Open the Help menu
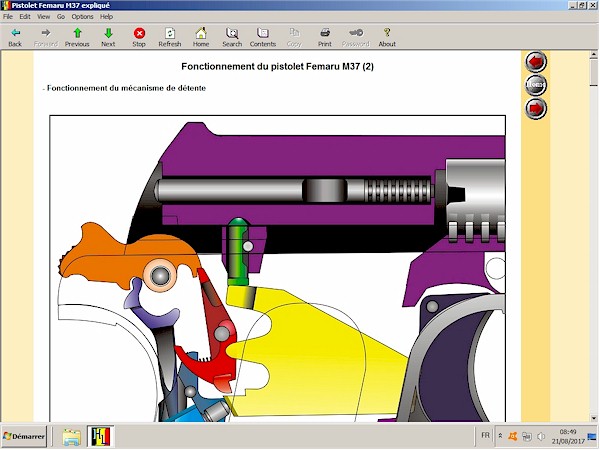Screen dimensions: 600x450 click(106, 16)
